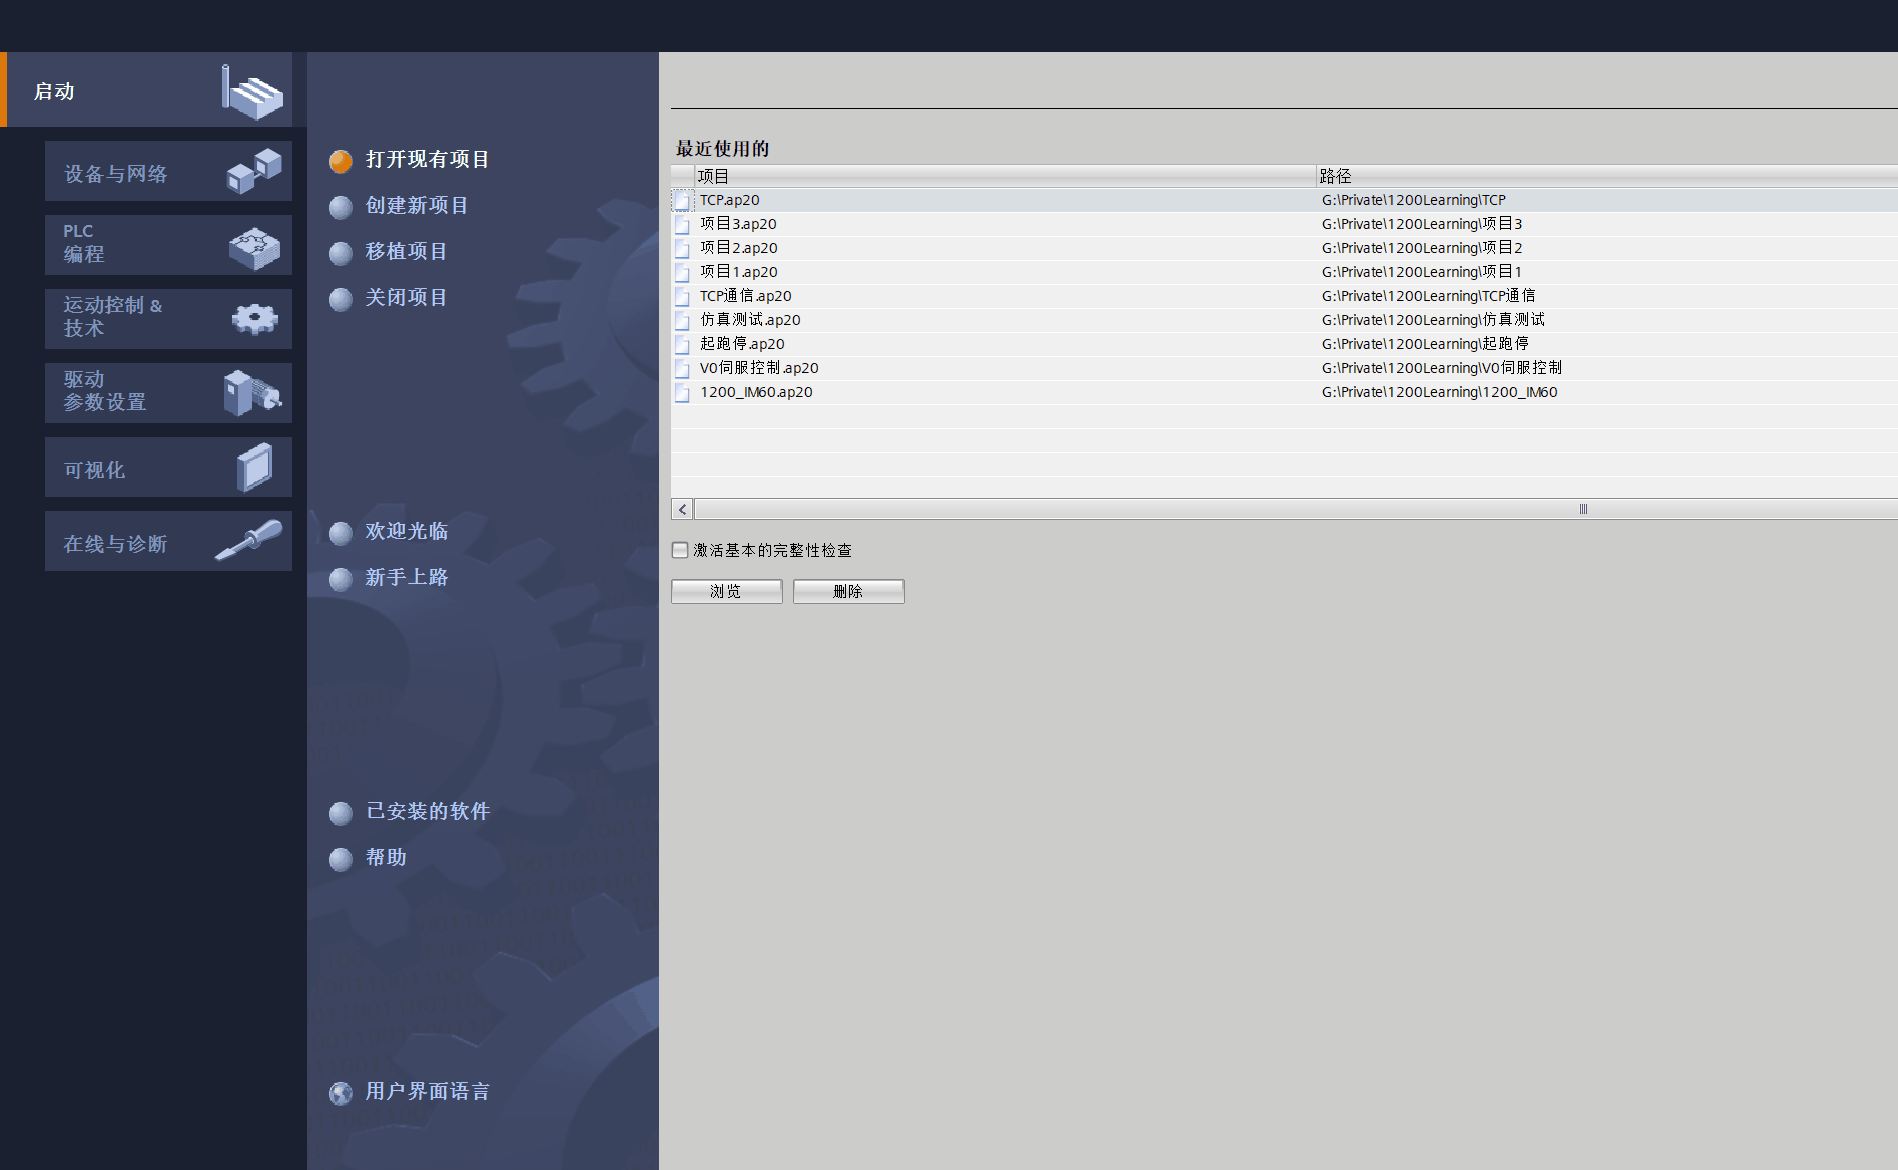Screen dimensions: 1898x1170
Task: Click the bullet beside 新手上路
Action: tap(341, 579)
